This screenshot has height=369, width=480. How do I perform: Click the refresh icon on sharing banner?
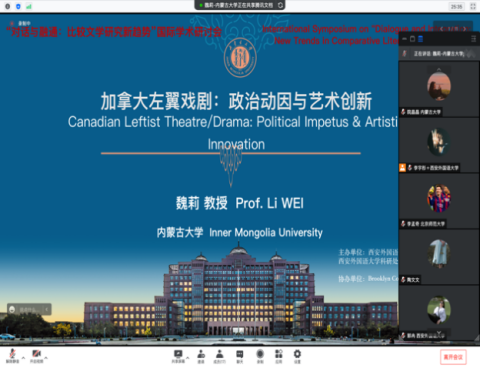point(280,5)
